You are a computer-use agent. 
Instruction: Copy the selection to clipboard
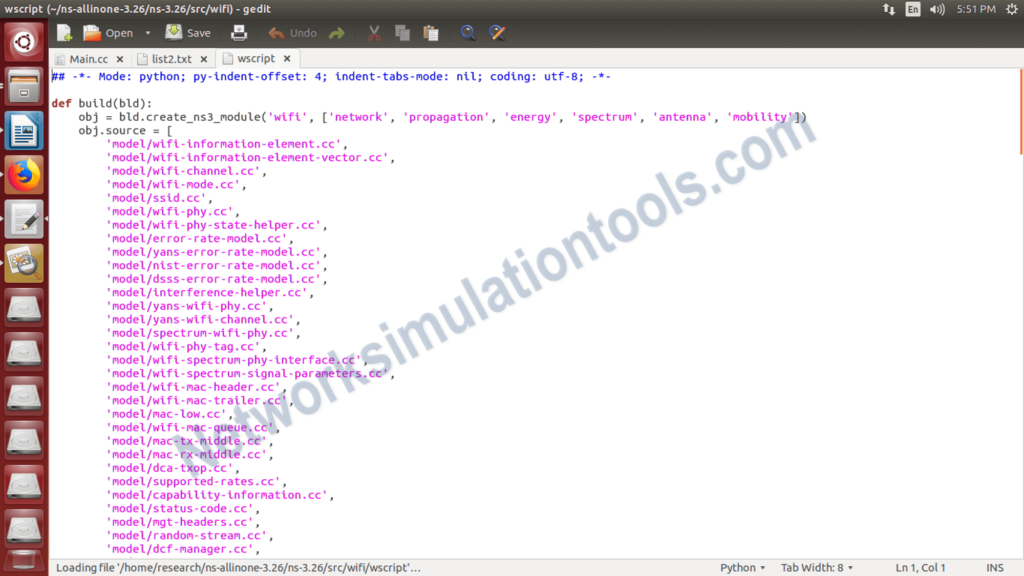coord(402,32)
